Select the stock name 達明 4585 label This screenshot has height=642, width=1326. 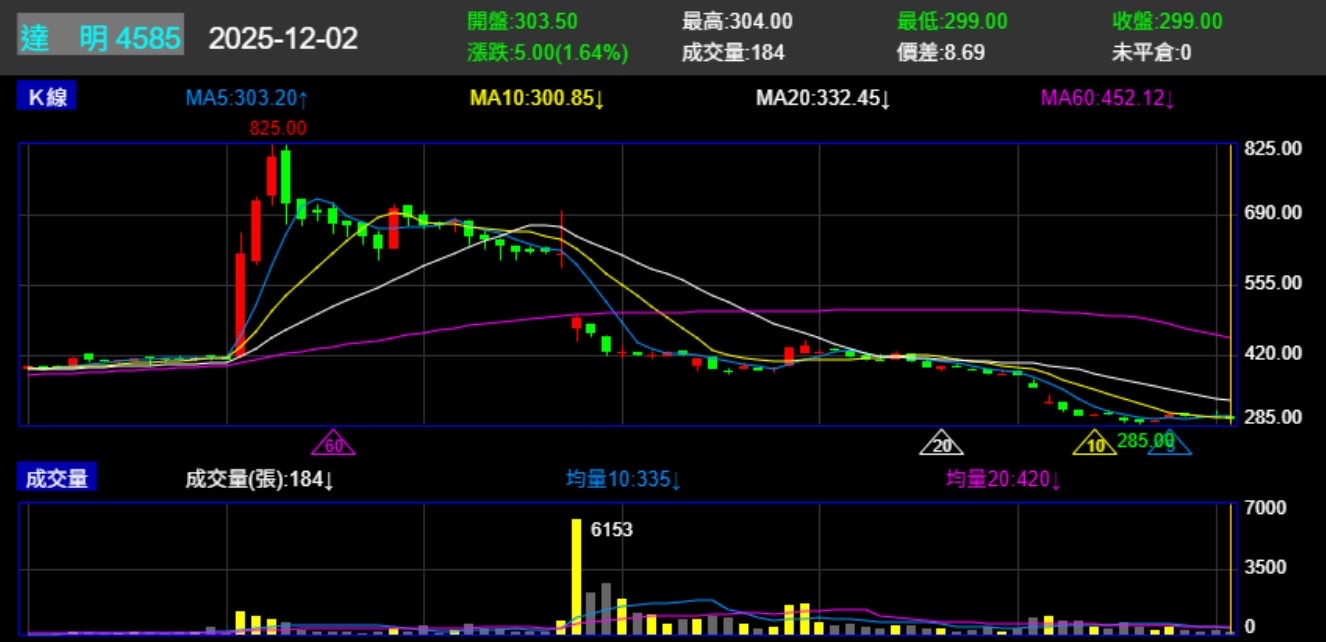[x=101, y=38]
